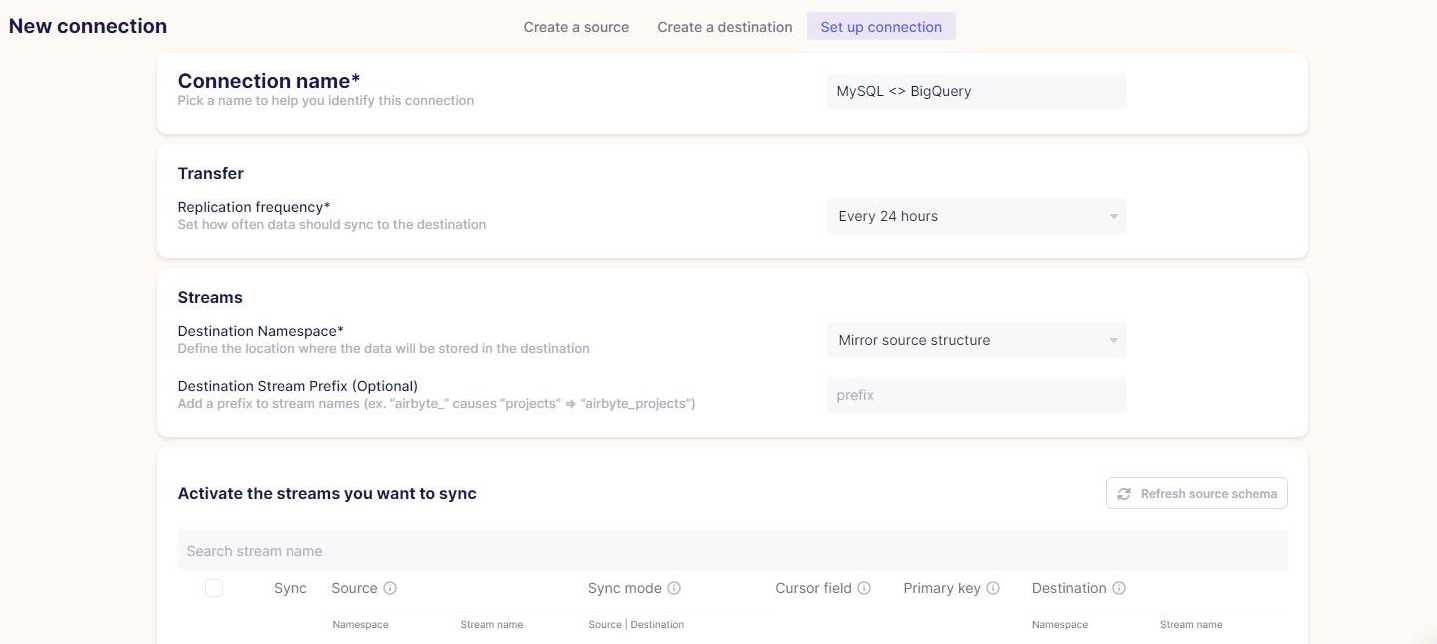
Task: Click the Destination Stream Prefix input
Action: [975, 395]
